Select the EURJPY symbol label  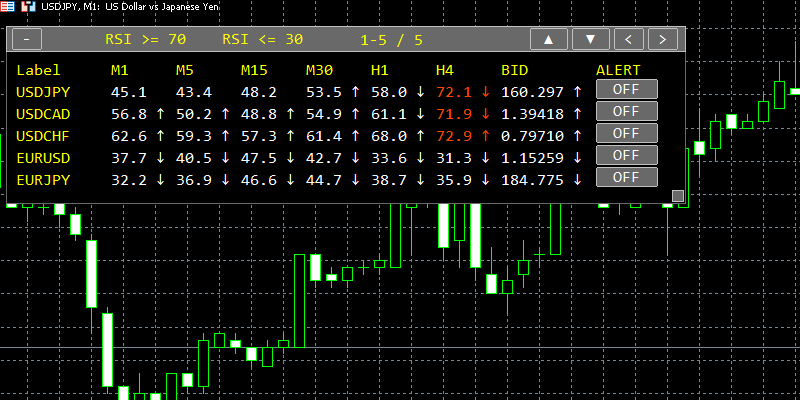click(43, 180)
